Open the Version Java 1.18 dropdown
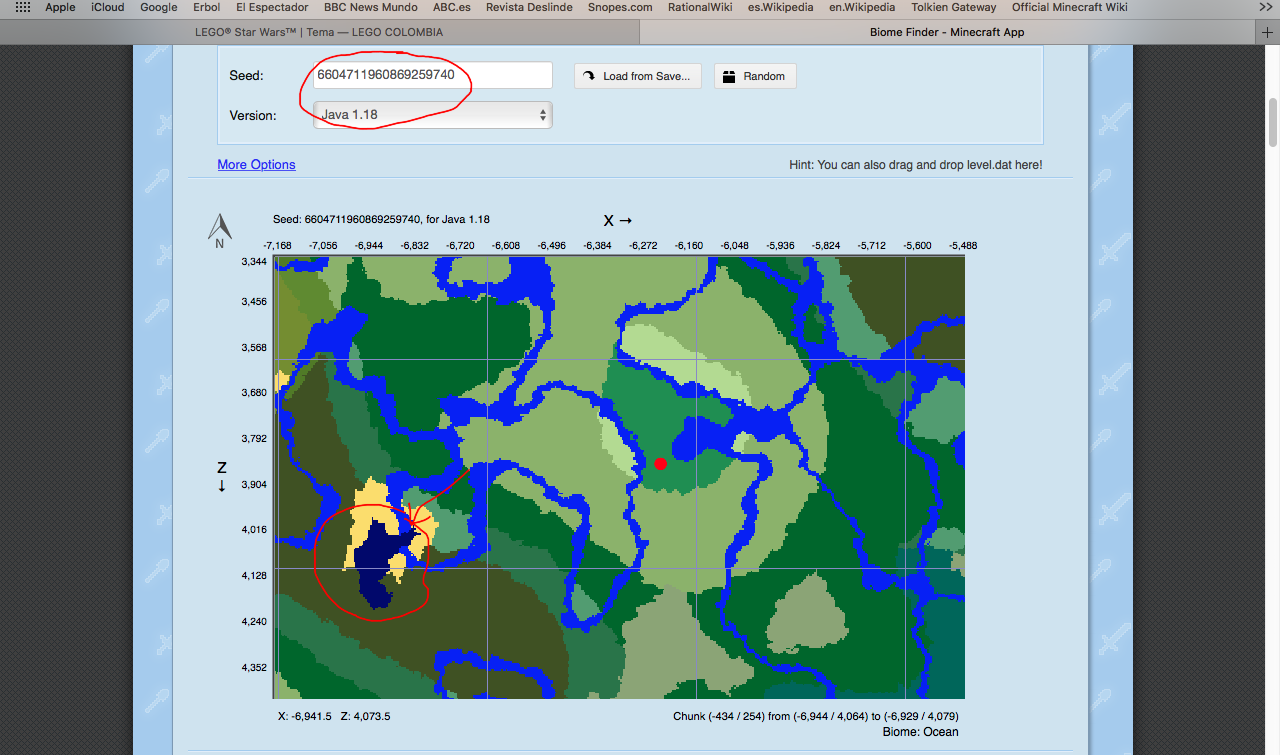Viewport: 1280px width, 755px height. [432, 115]
